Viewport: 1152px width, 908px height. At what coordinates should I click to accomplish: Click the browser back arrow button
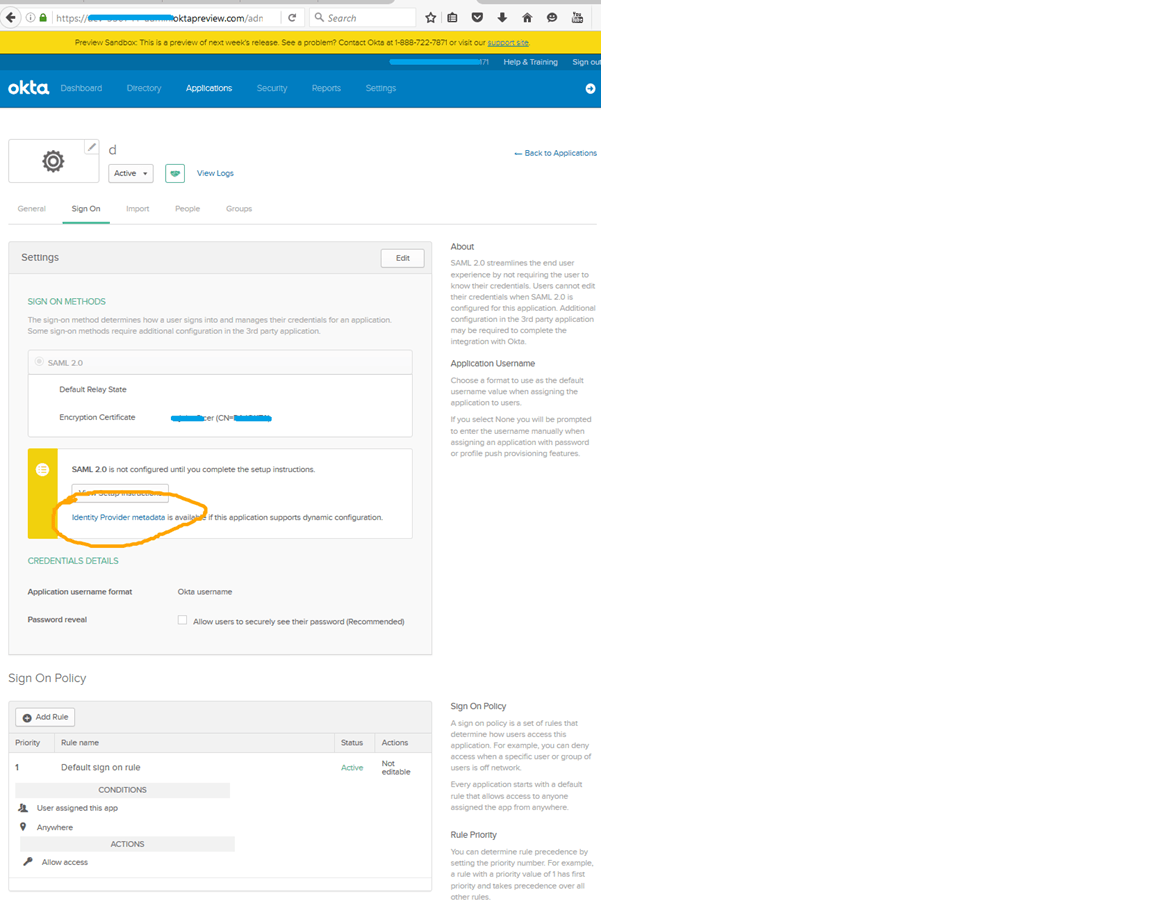coord(10,18)
